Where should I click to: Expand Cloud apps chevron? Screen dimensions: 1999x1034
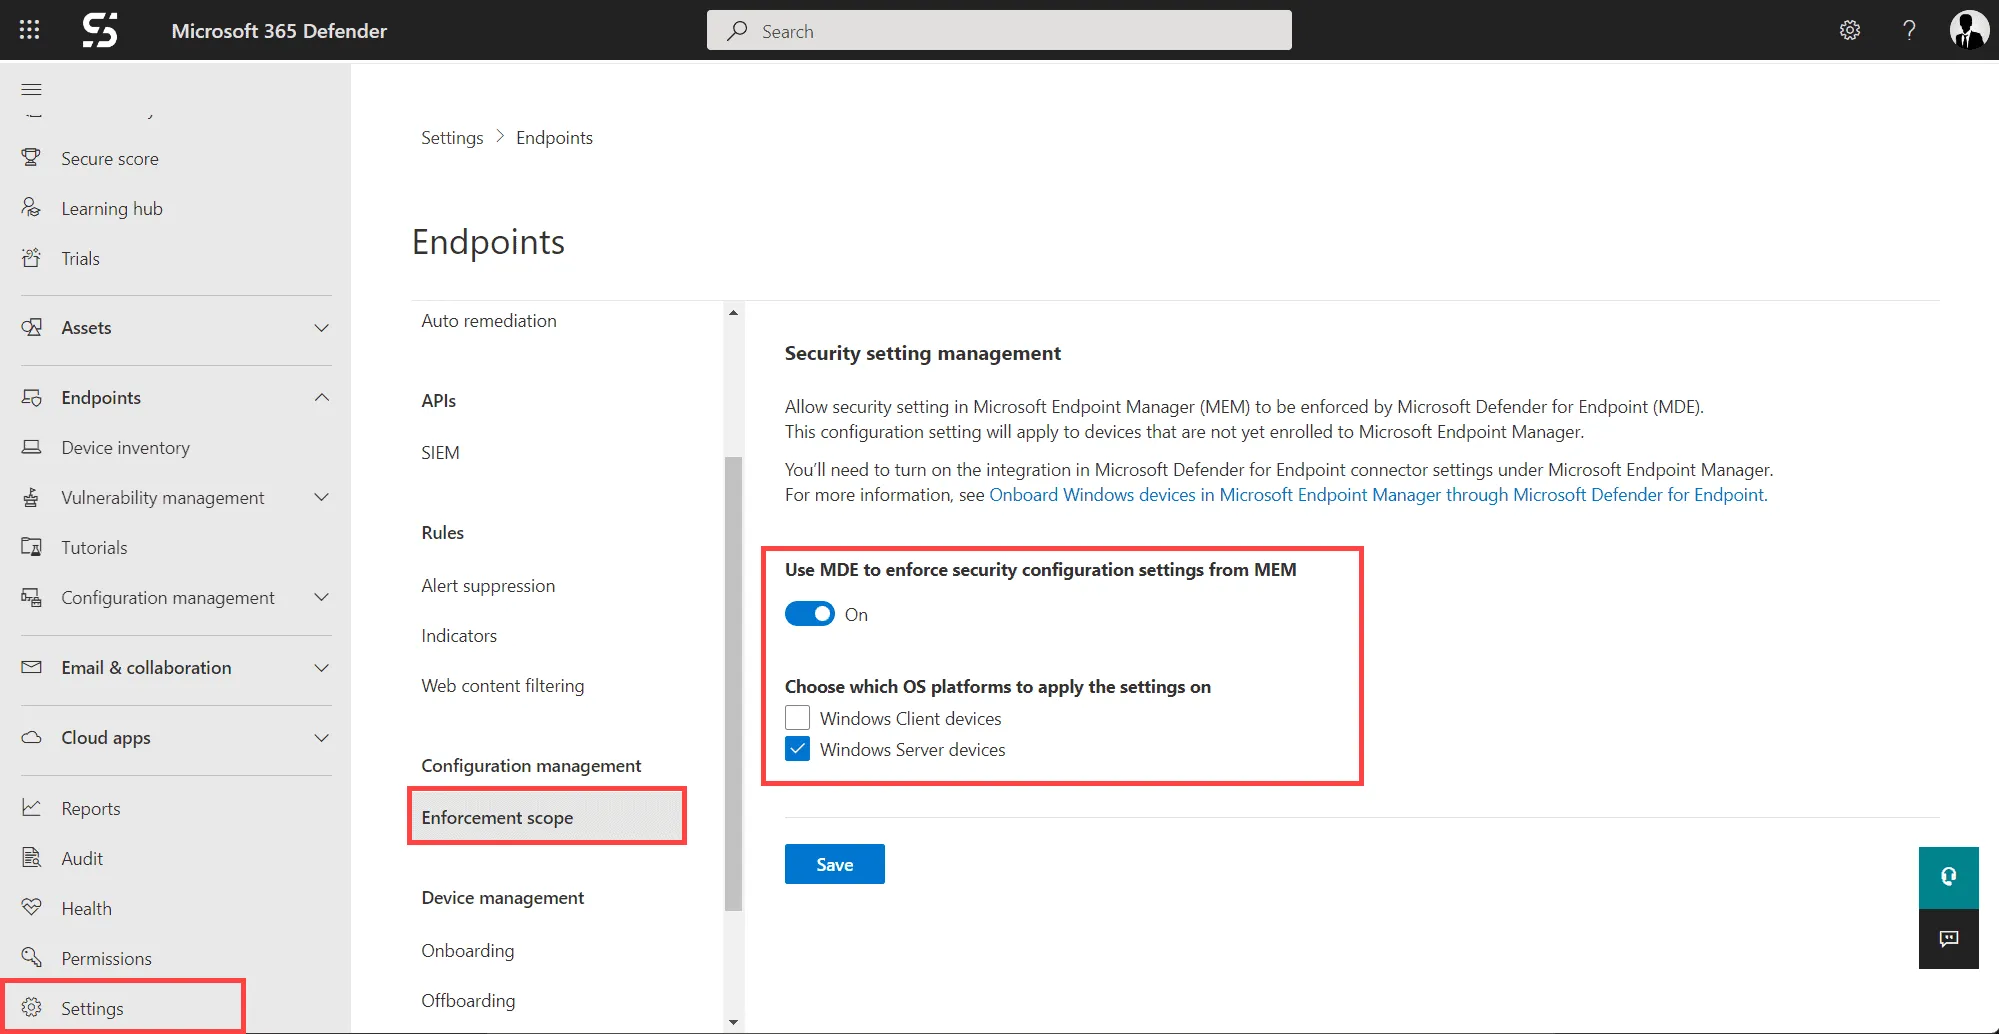tap(321, 737)
